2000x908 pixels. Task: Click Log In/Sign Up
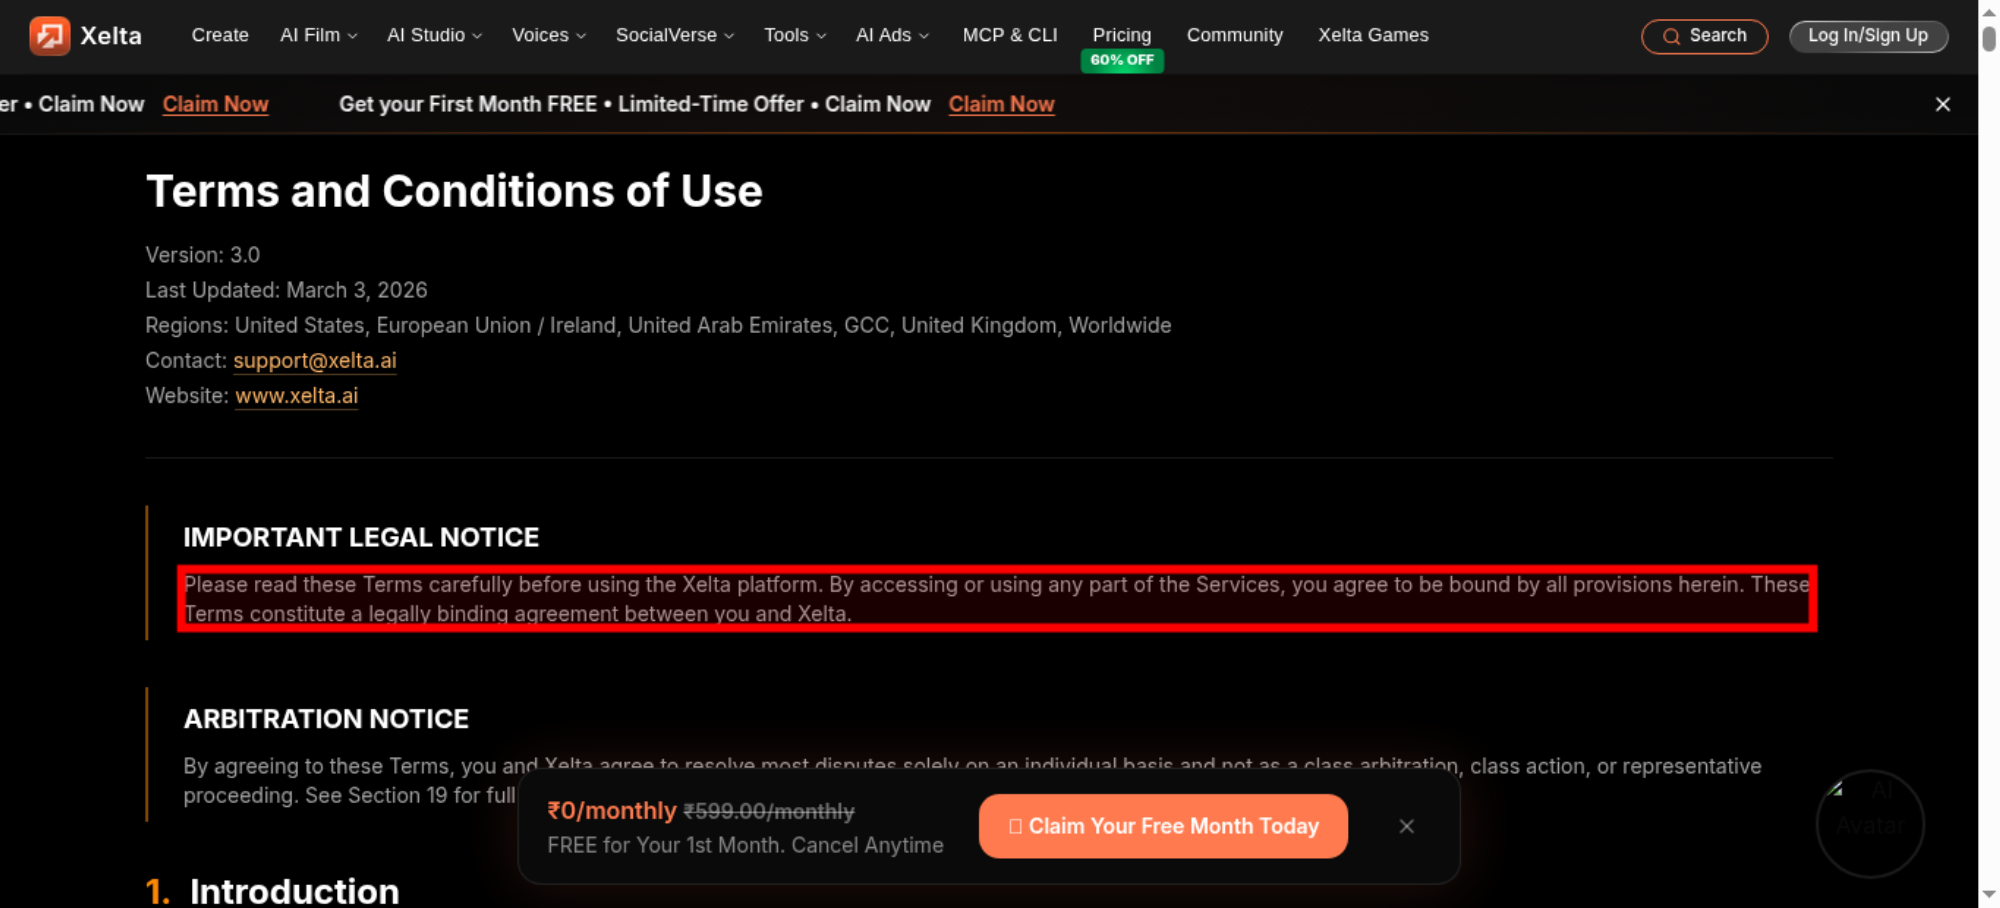click(x=1868, y=36)
